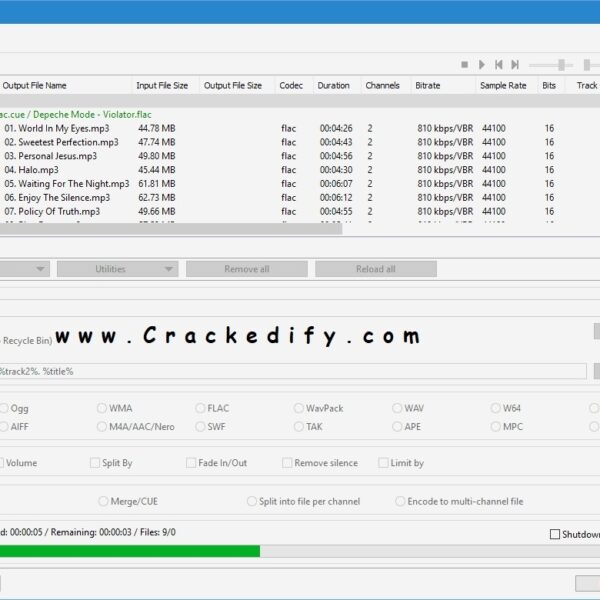Image resolution: width=600 pixels, height=600 pixels.
Task: Select 02. Sweetest Perfection.mp3 row
Action: tap(300, 142)
